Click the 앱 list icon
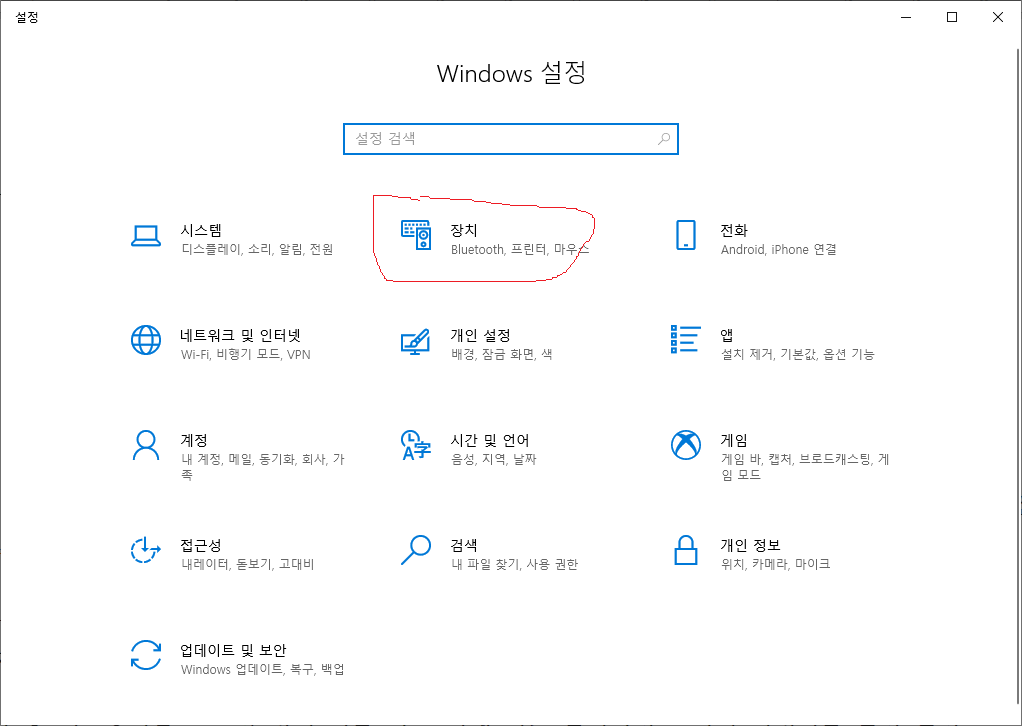This screenshot has width=1022, height=726. (x=686, y=340)
